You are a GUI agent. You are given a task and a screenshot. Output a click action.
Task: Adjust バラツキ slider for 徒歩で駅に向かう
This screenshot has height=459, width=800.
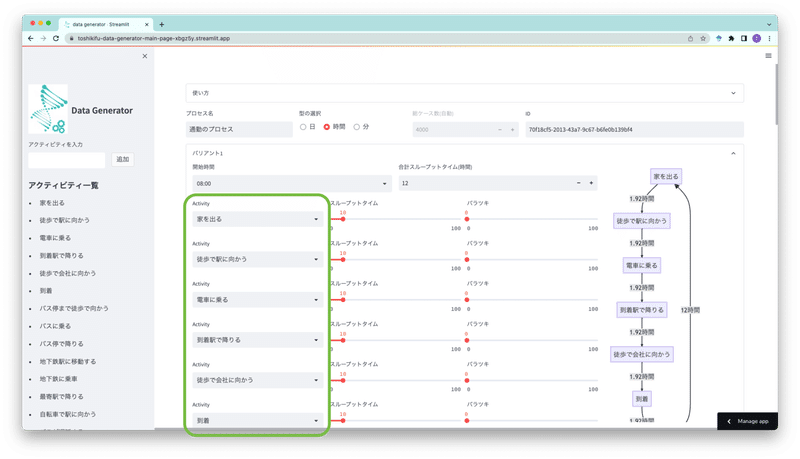click(x=467, y=260)
